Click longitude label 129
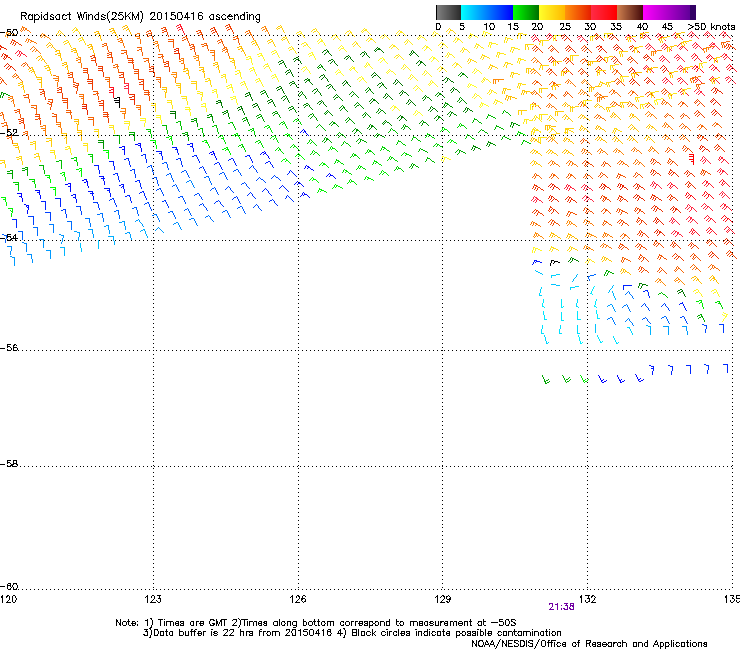Viewport: 740px width, 650px height. [443, 599]
